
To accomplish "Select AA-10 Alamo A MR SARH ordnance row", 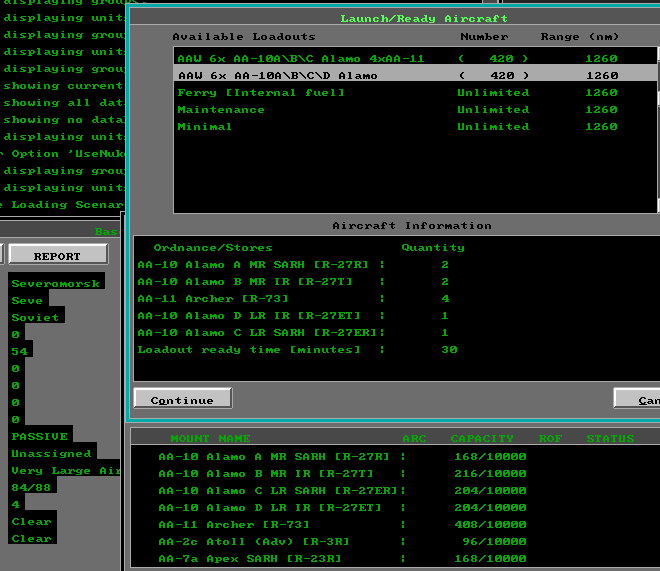I will tap(293, 265).
